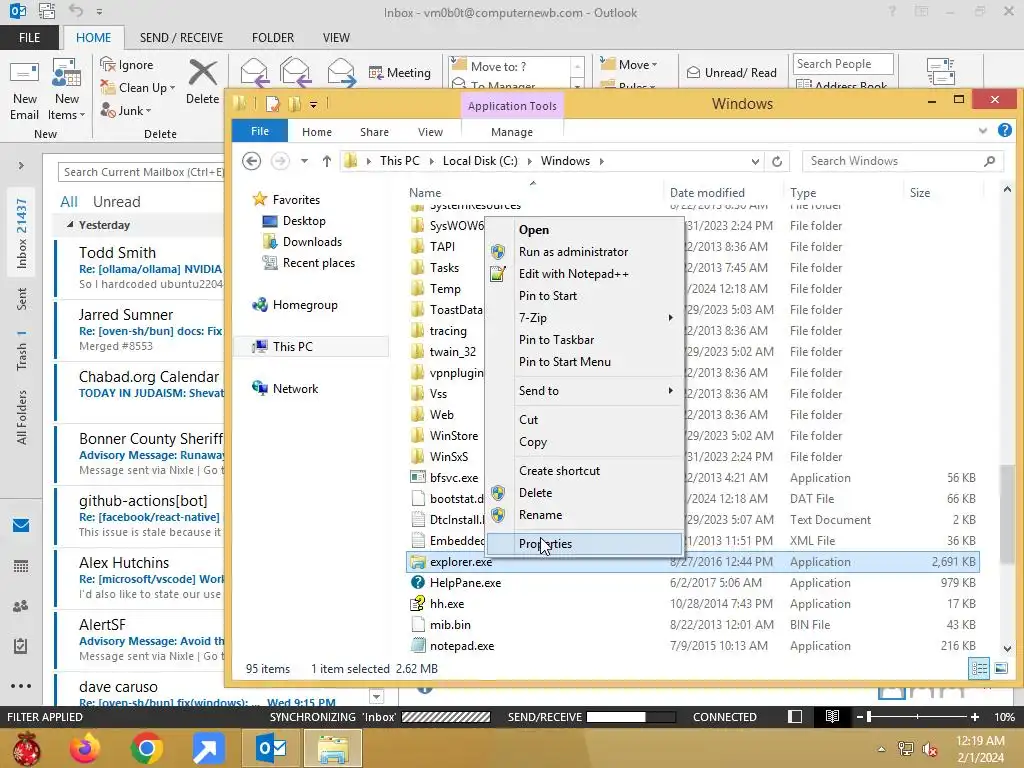This screenshot has height=768, width=1024.
Task: Click Search Current Mailbox field
Action: point(141,172)
